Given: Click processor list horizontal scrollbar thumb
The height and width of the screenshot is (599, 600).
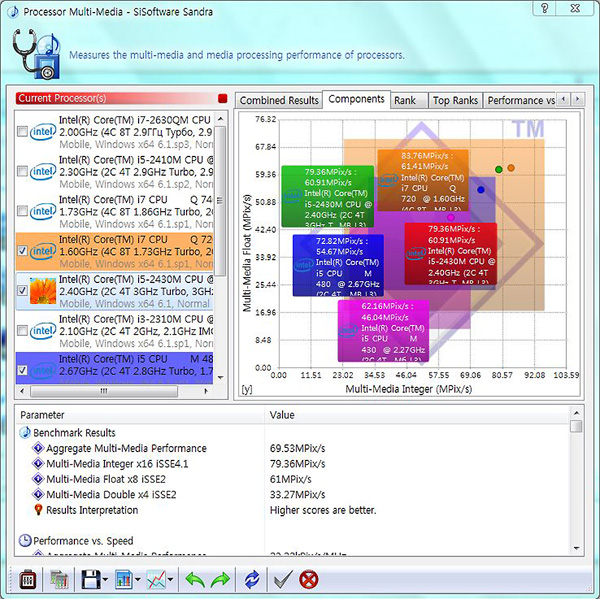Looking at the screenshot, I should click(104, 391).
